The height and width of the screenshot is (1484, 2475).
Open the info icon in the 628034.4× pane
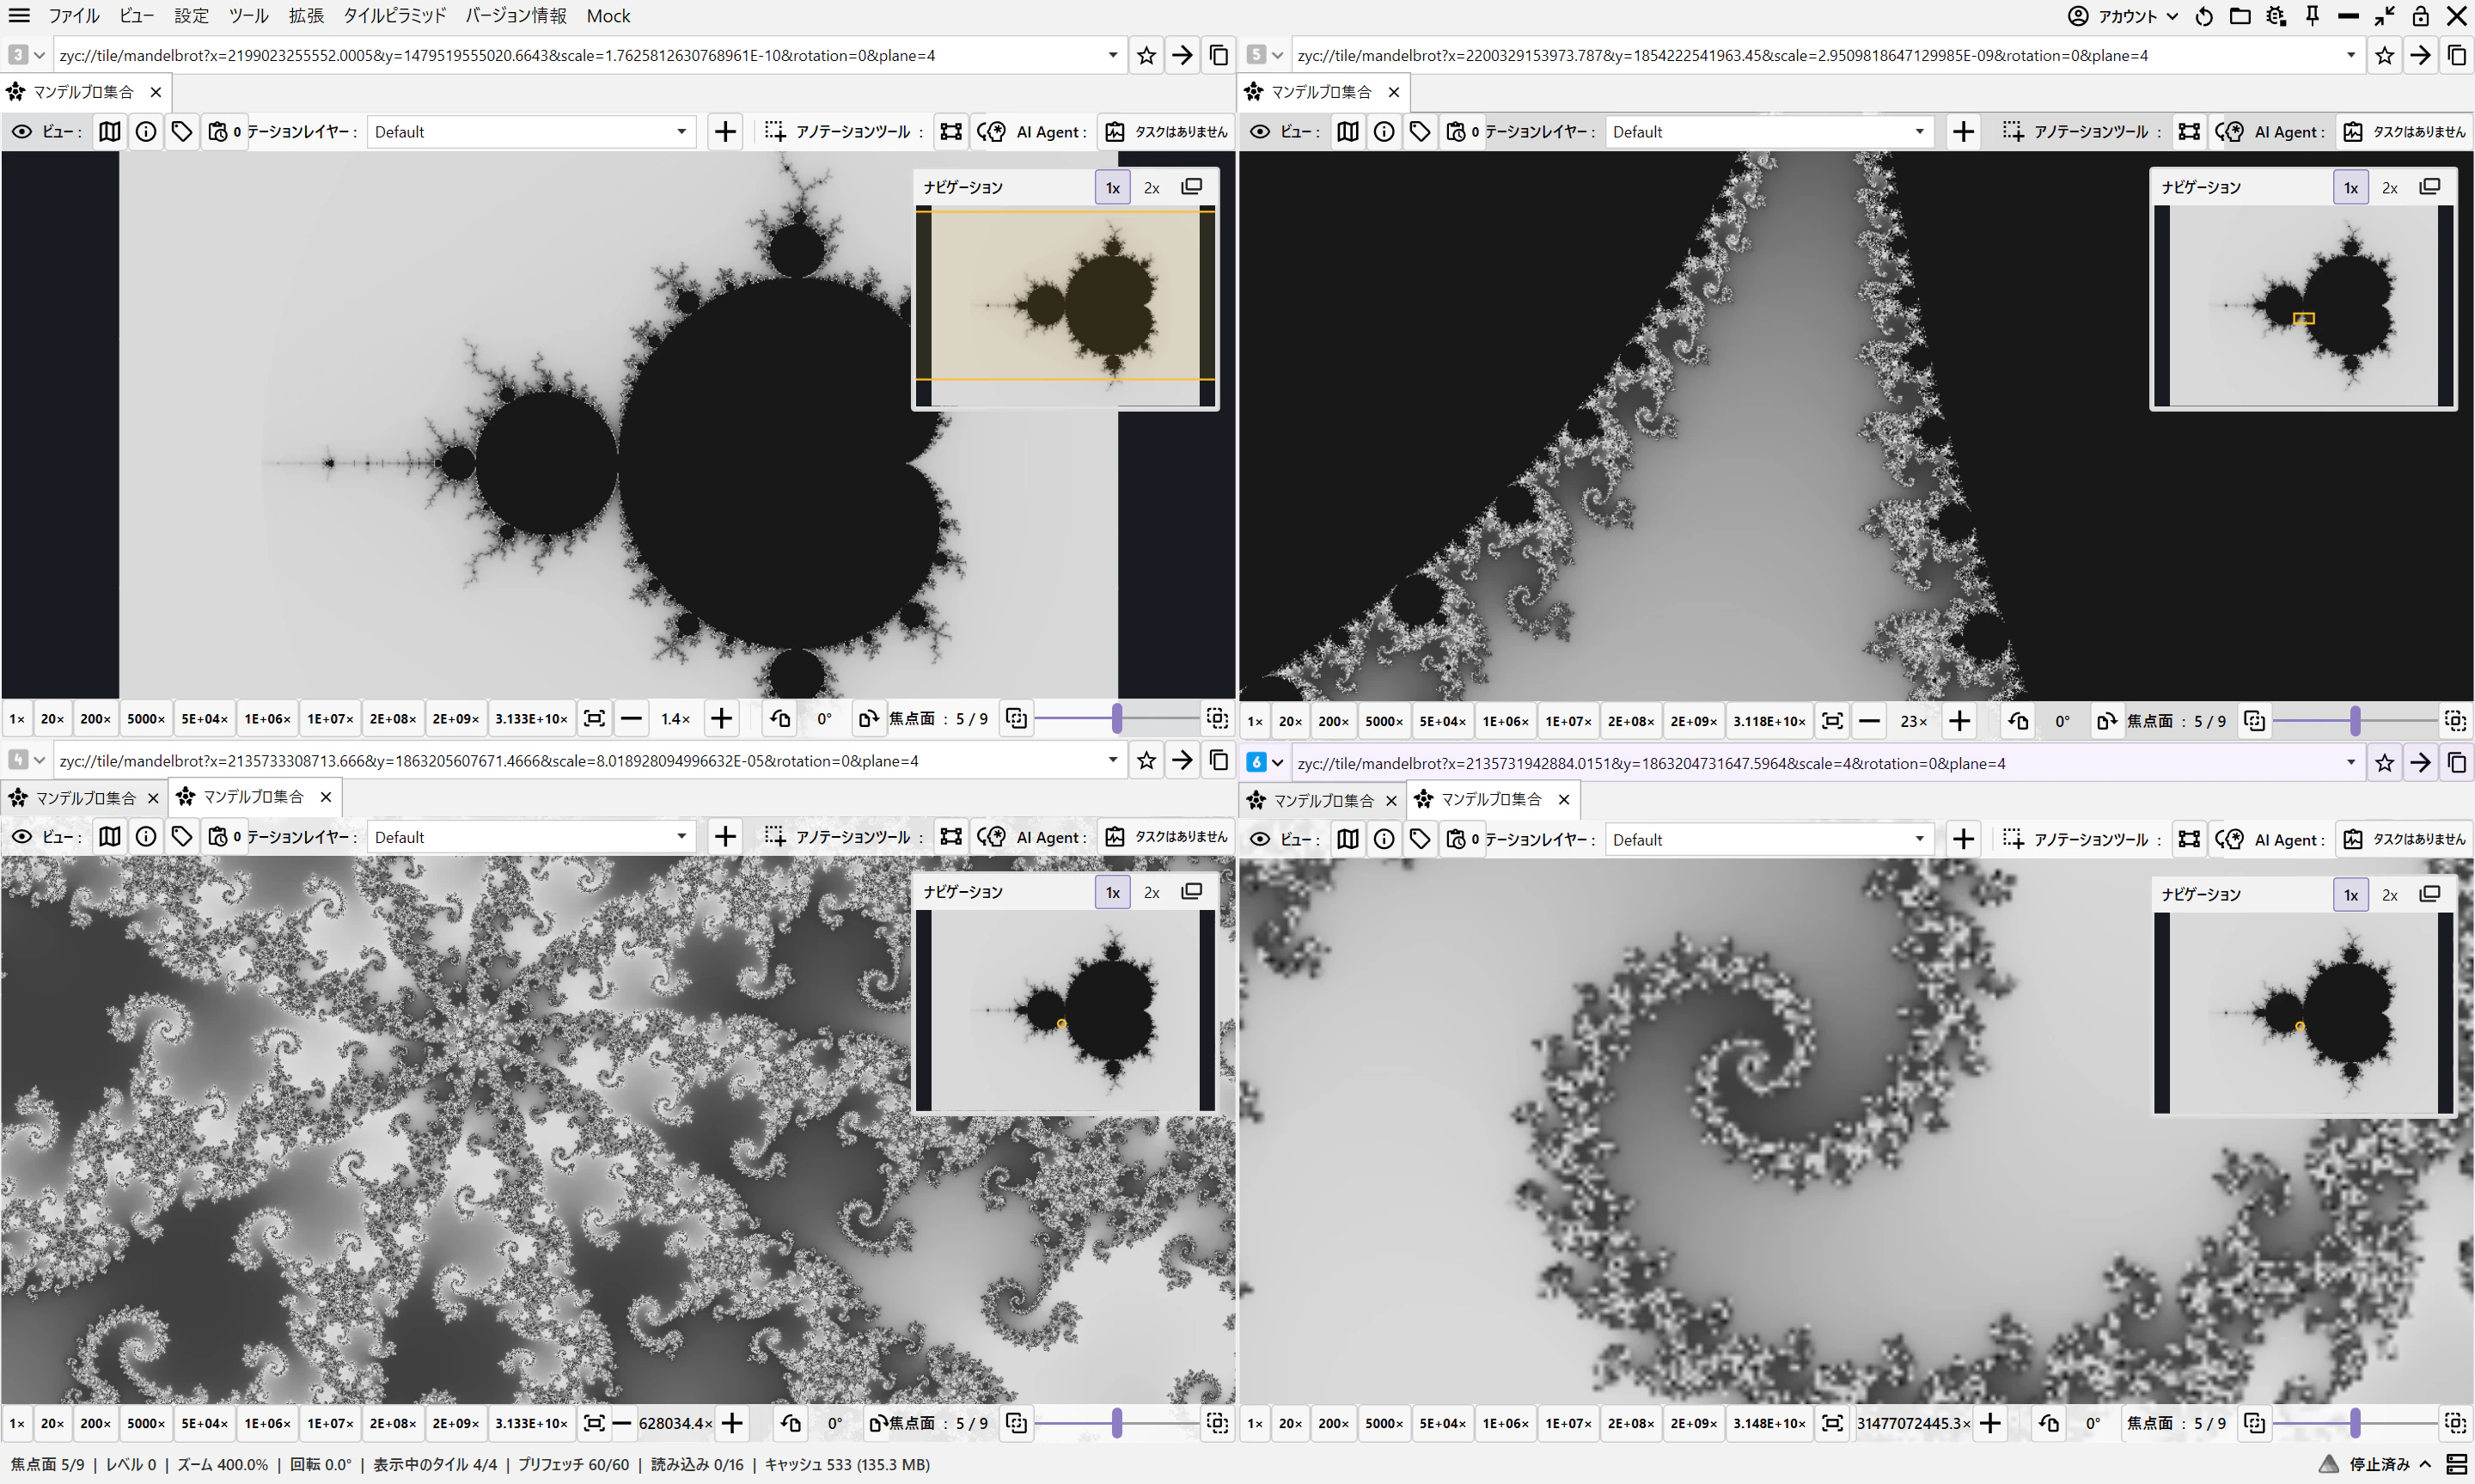pyautogui.click(x=146, y=837)
